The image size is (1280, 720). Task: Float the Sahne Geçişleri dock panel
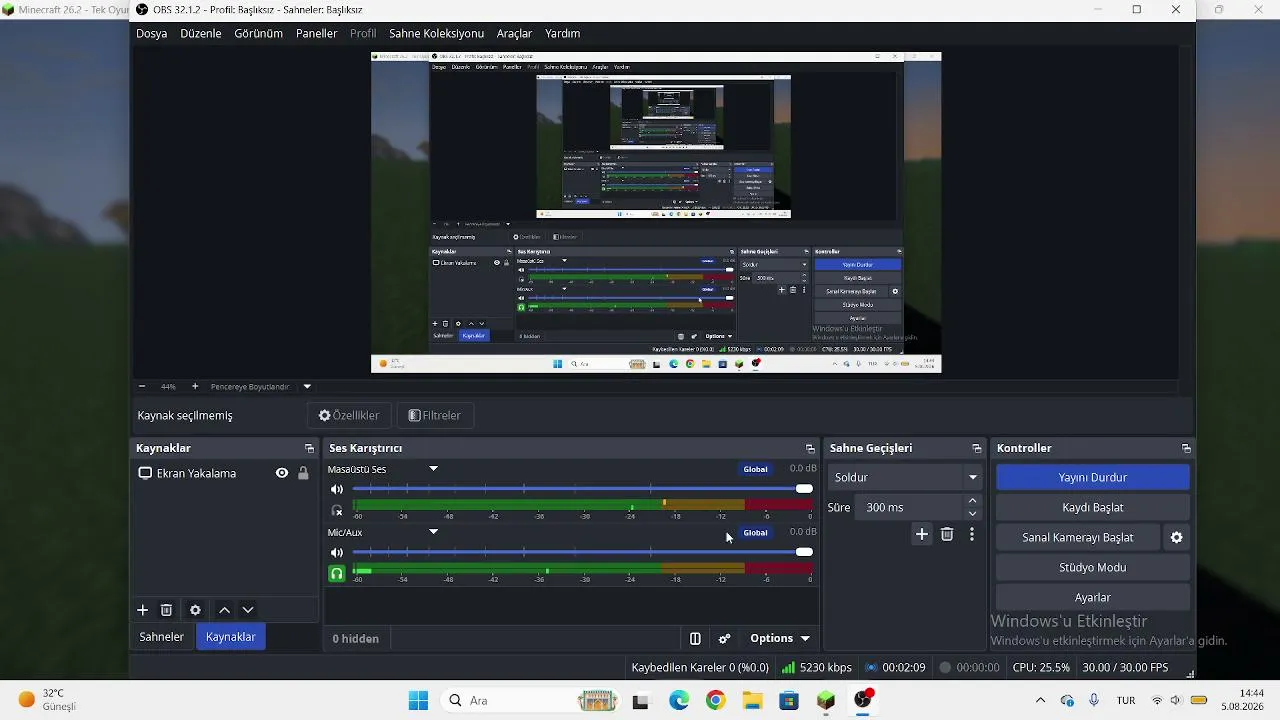coord(977,448)
